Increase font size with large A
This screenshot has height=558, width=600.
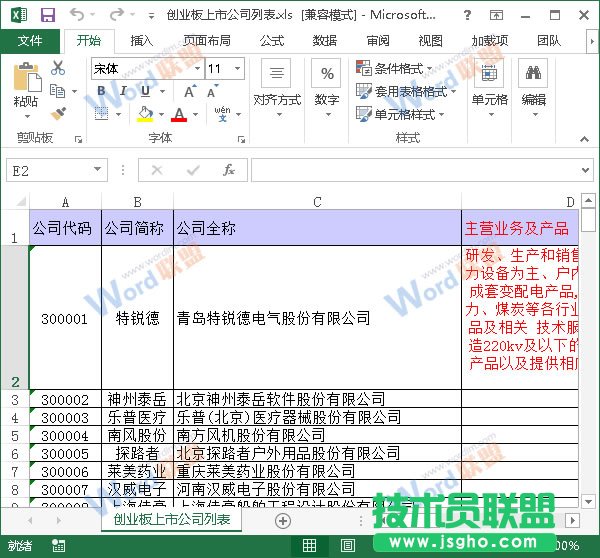pyautogui.click(x=190, y=92)
